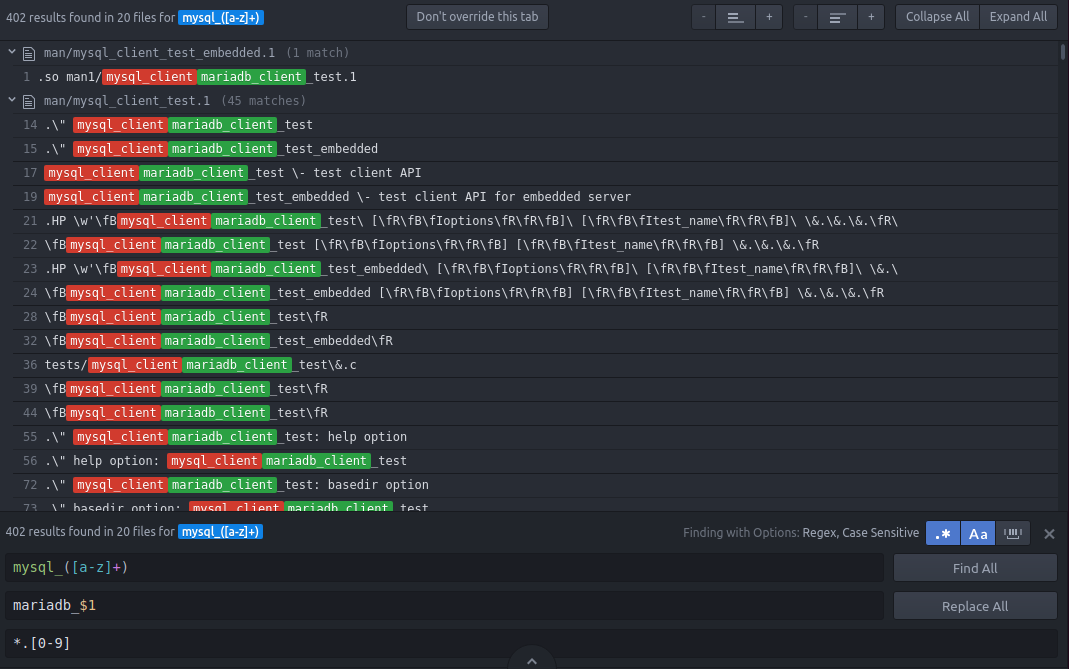The image size is (1069, 669).
Task: Focus the replace field containing mariadb_$1
Action: [x=444, y=606]
